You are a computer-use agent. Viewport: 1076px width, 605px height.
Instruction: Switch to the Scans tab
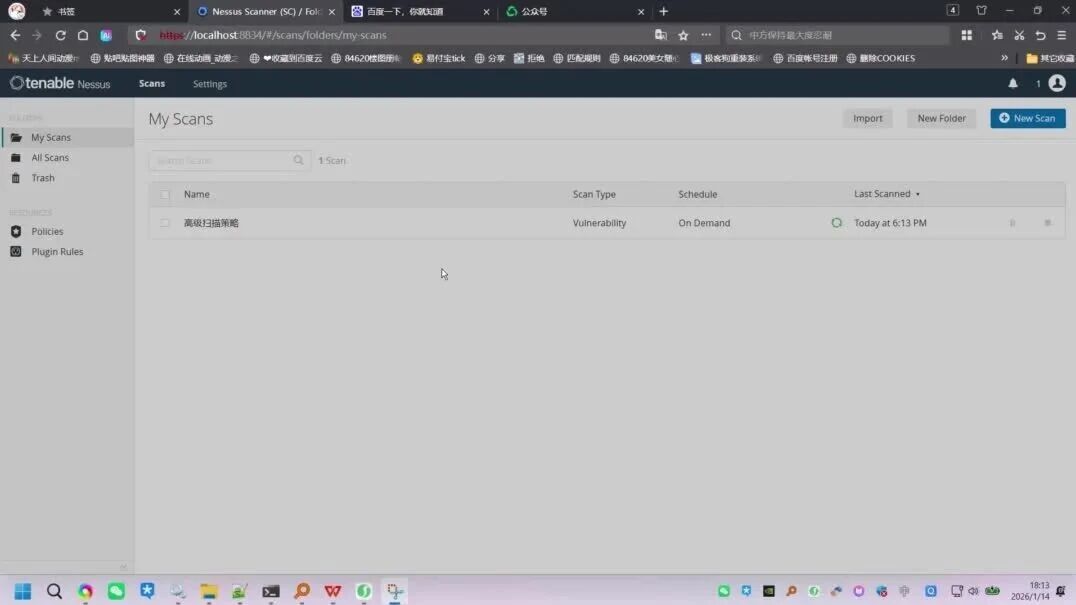click(152, 84)
